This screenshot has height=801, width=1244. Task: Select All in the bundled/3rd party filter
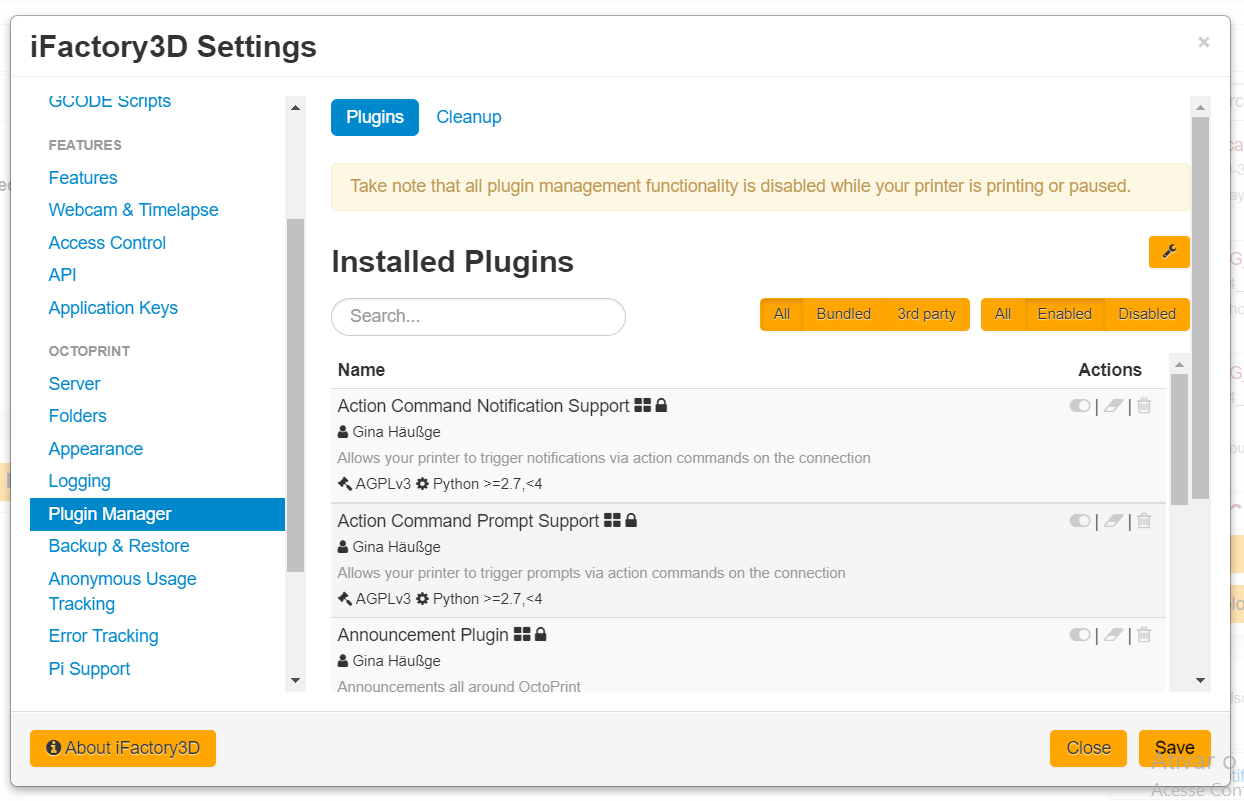(x=782, y=314)
